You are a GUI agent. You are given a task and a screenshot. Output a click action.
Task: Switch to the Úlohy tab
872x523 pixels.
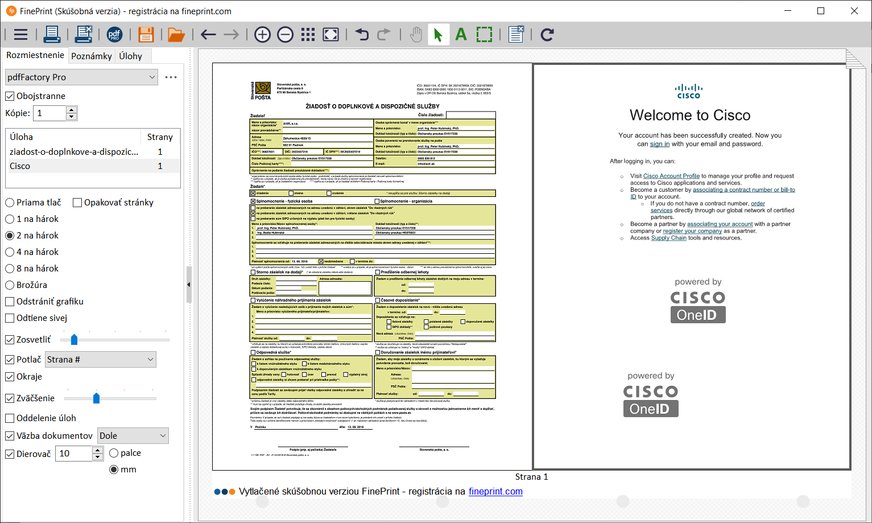(130, 57)
